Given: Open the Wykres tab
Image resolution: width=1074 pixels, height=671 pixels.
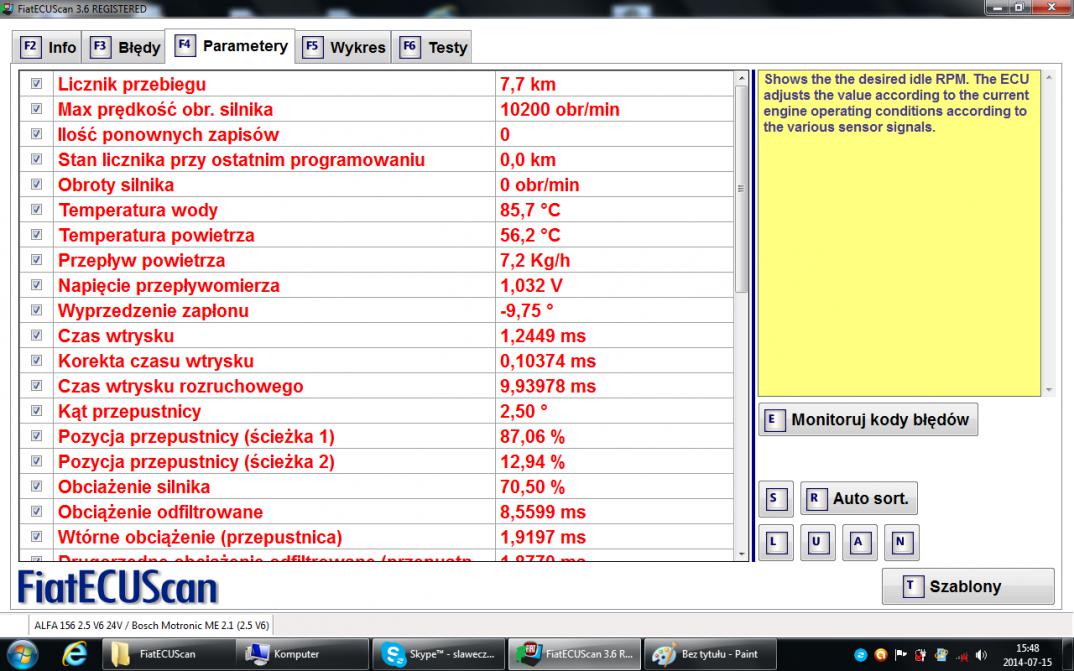Looking at the screenshot, I should 345,47.
